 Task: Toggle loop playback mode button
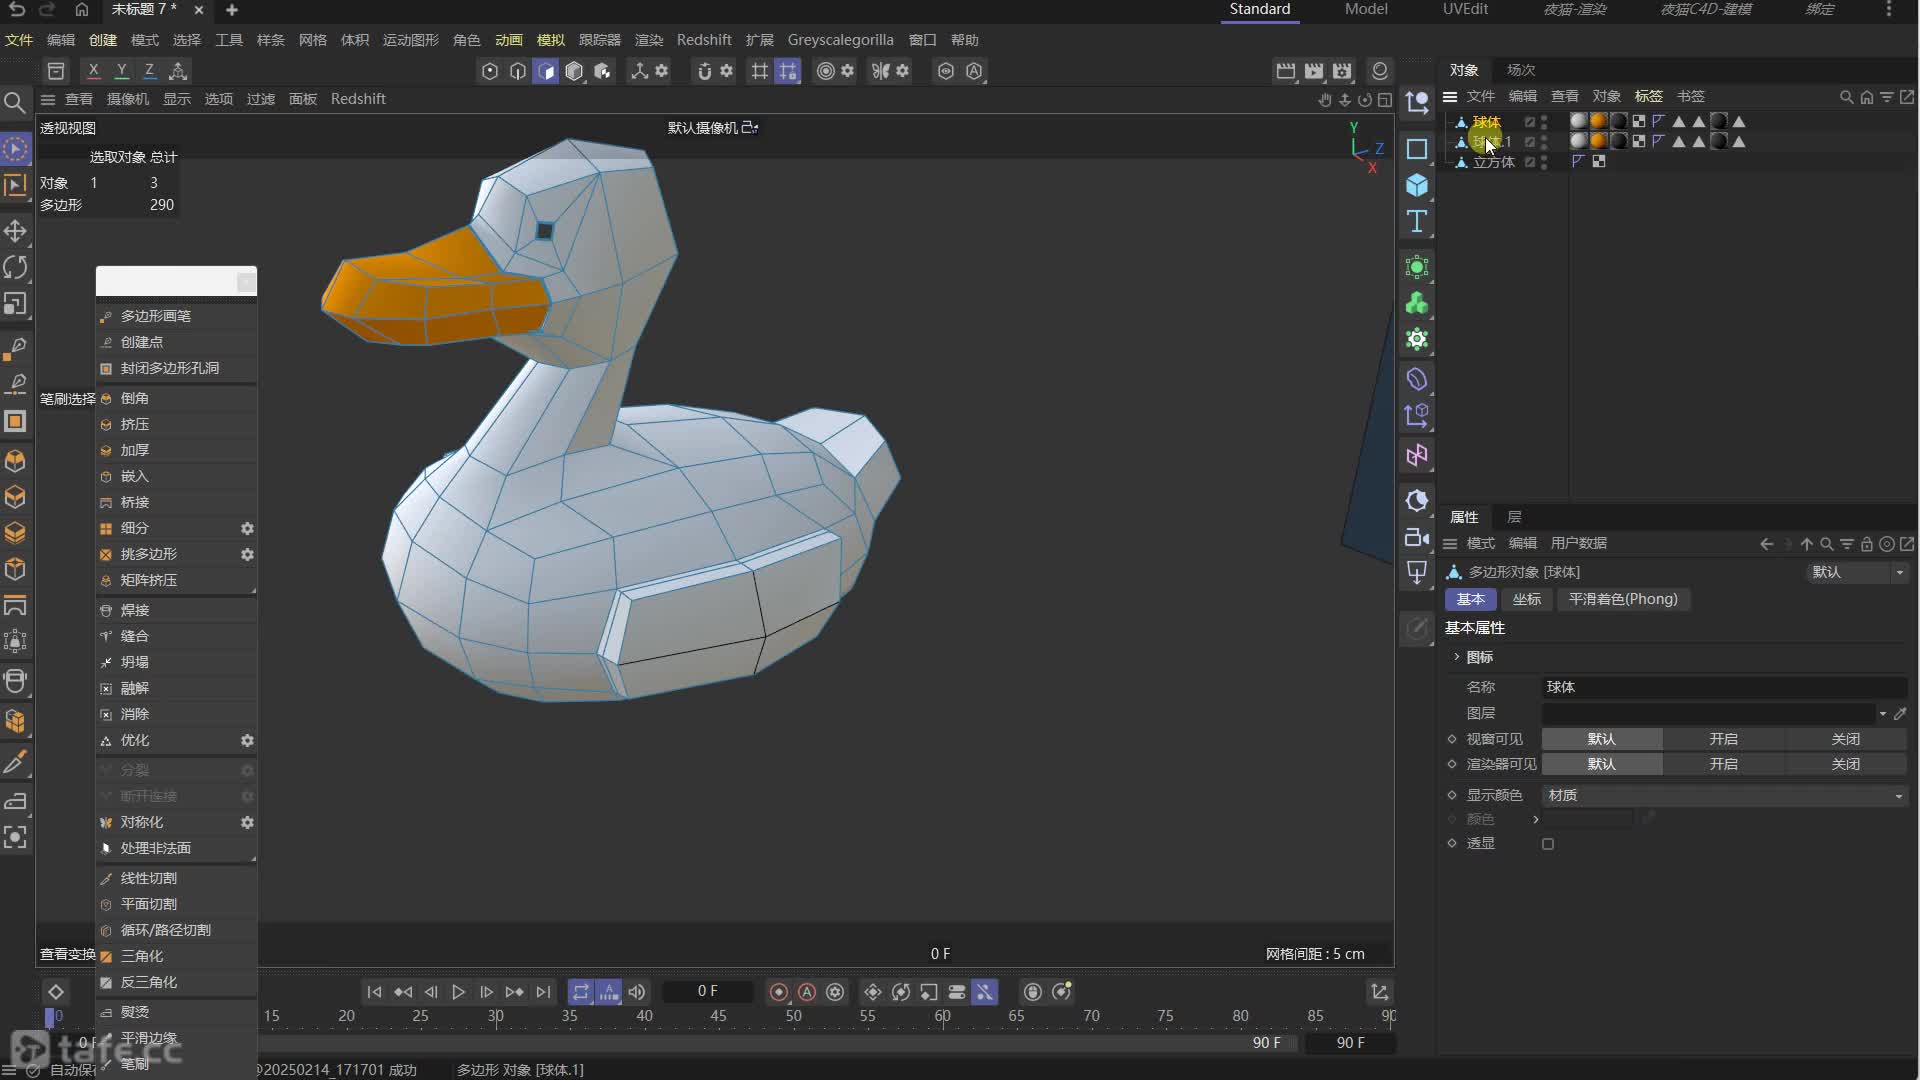tap(581, 992)
